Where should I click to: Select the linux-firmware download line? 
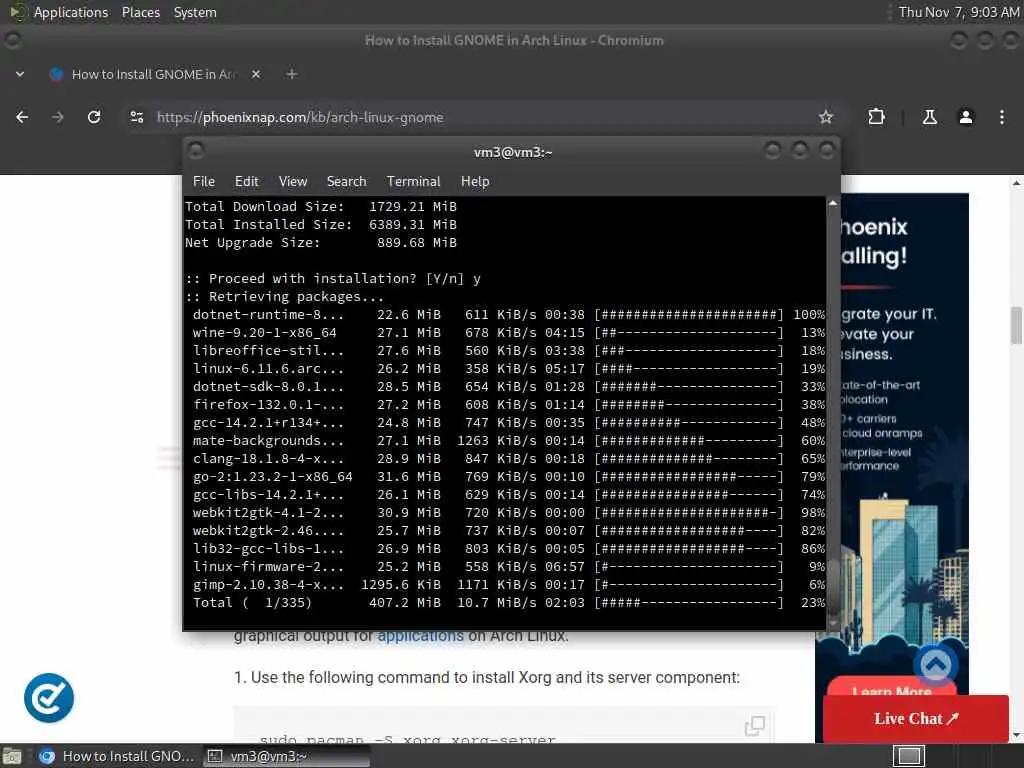click(504, 567)
